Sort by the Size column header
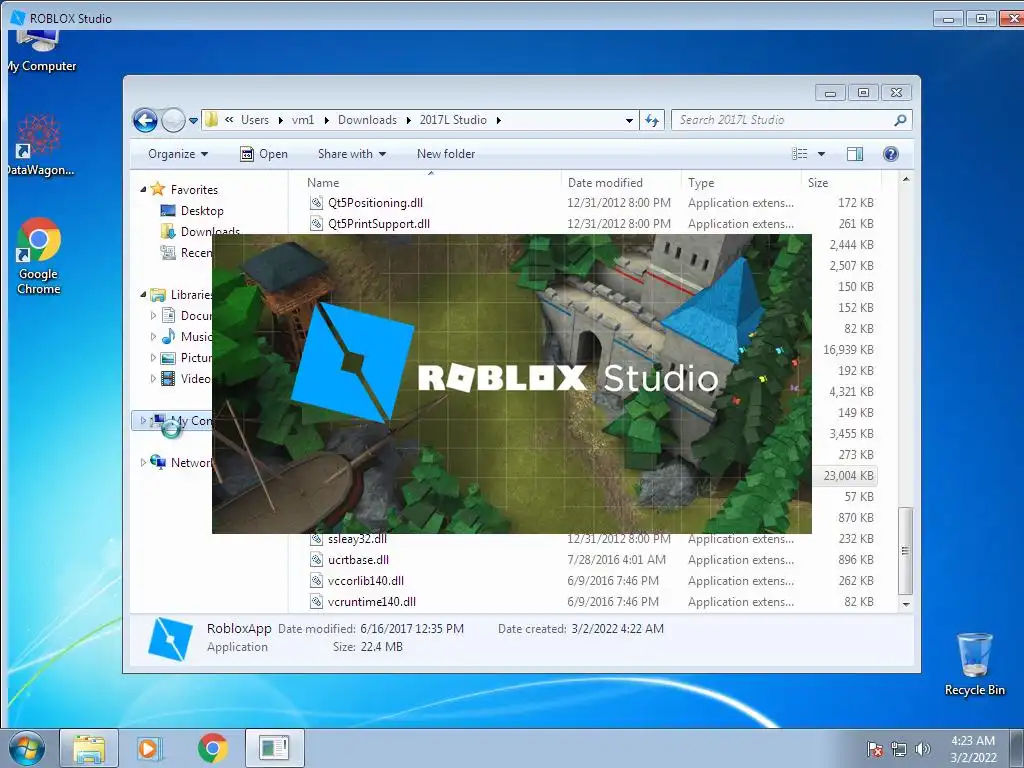 point(818,183)
